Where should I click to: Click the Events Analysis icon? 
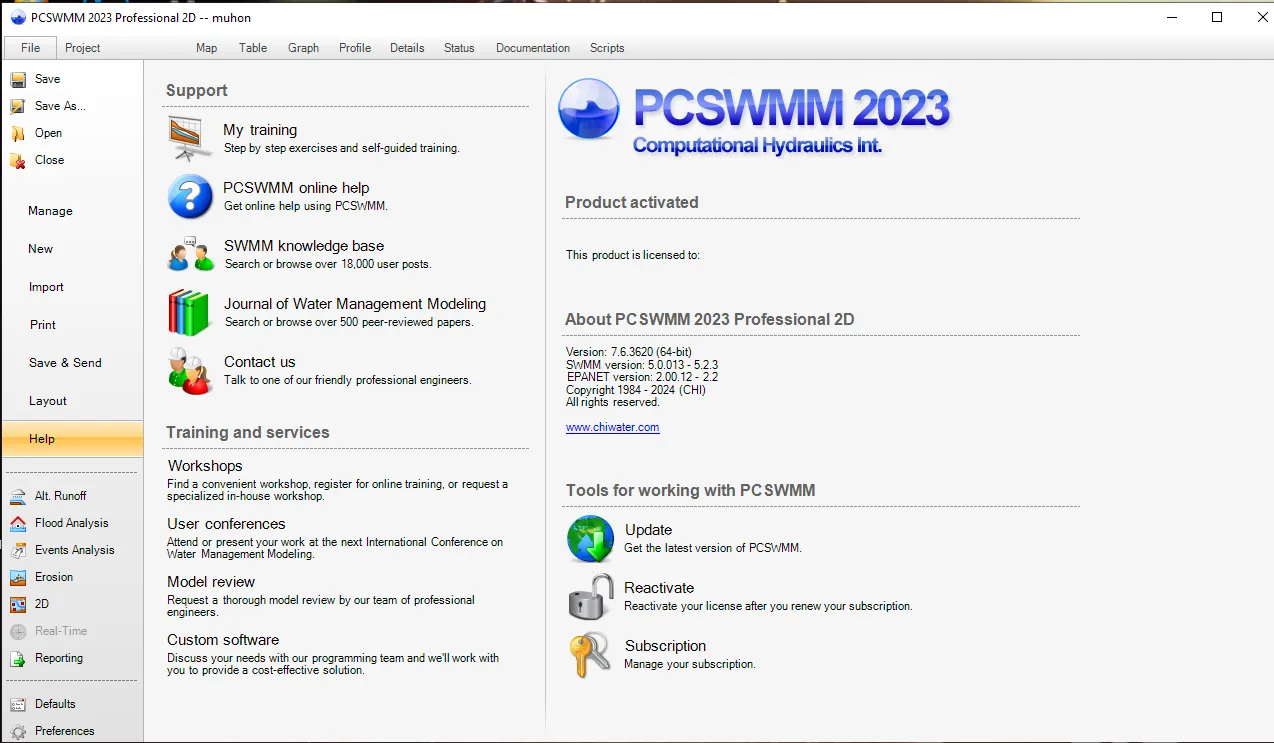tap(18, 550)
